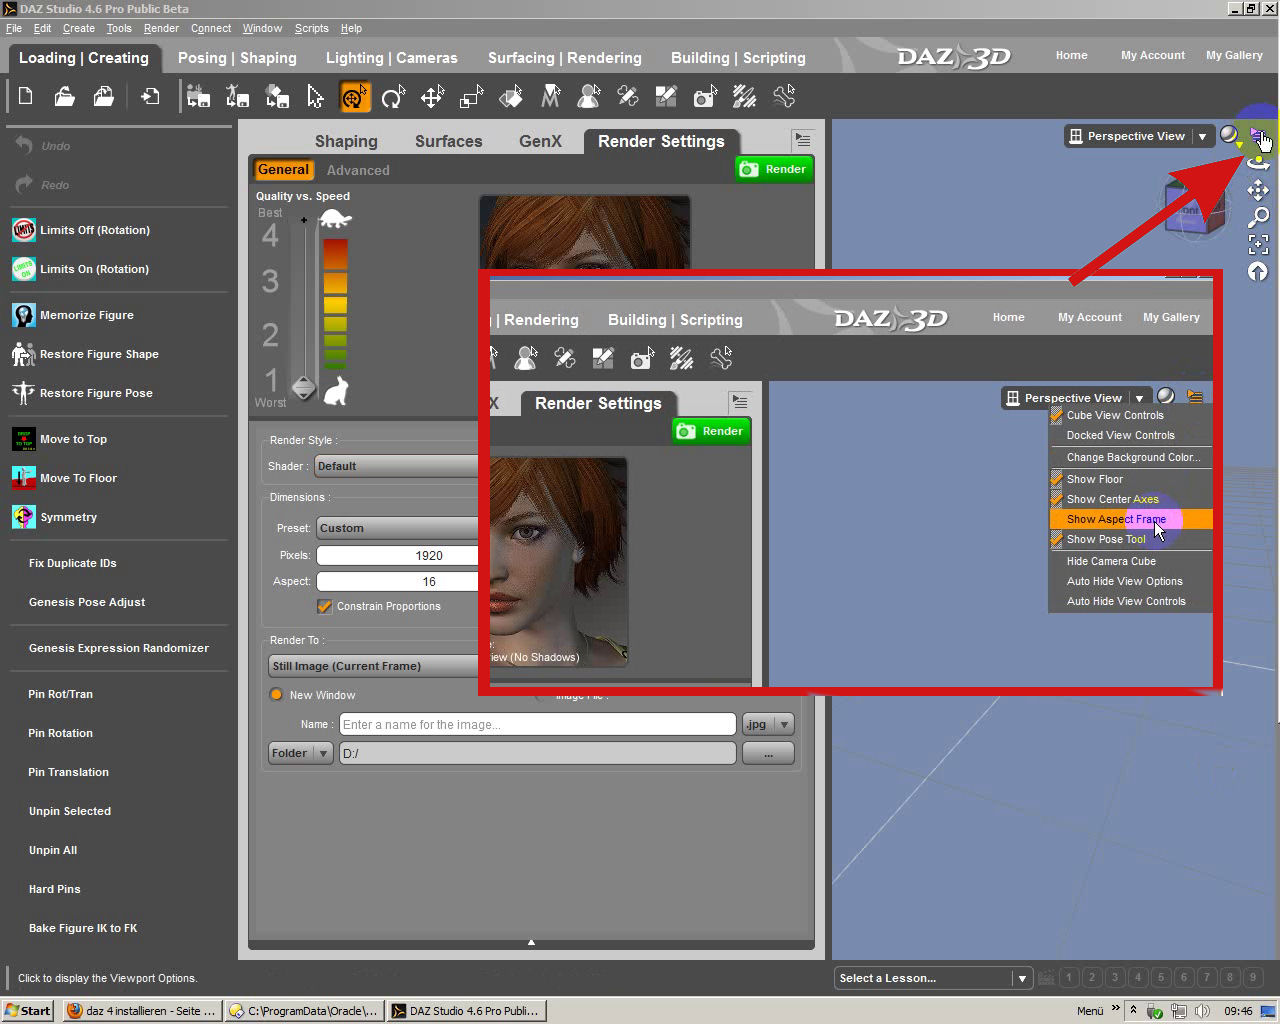Switch to the GenX pane tab
The height and width of the screenshot is (1024, 1280).
pos(540,141)
